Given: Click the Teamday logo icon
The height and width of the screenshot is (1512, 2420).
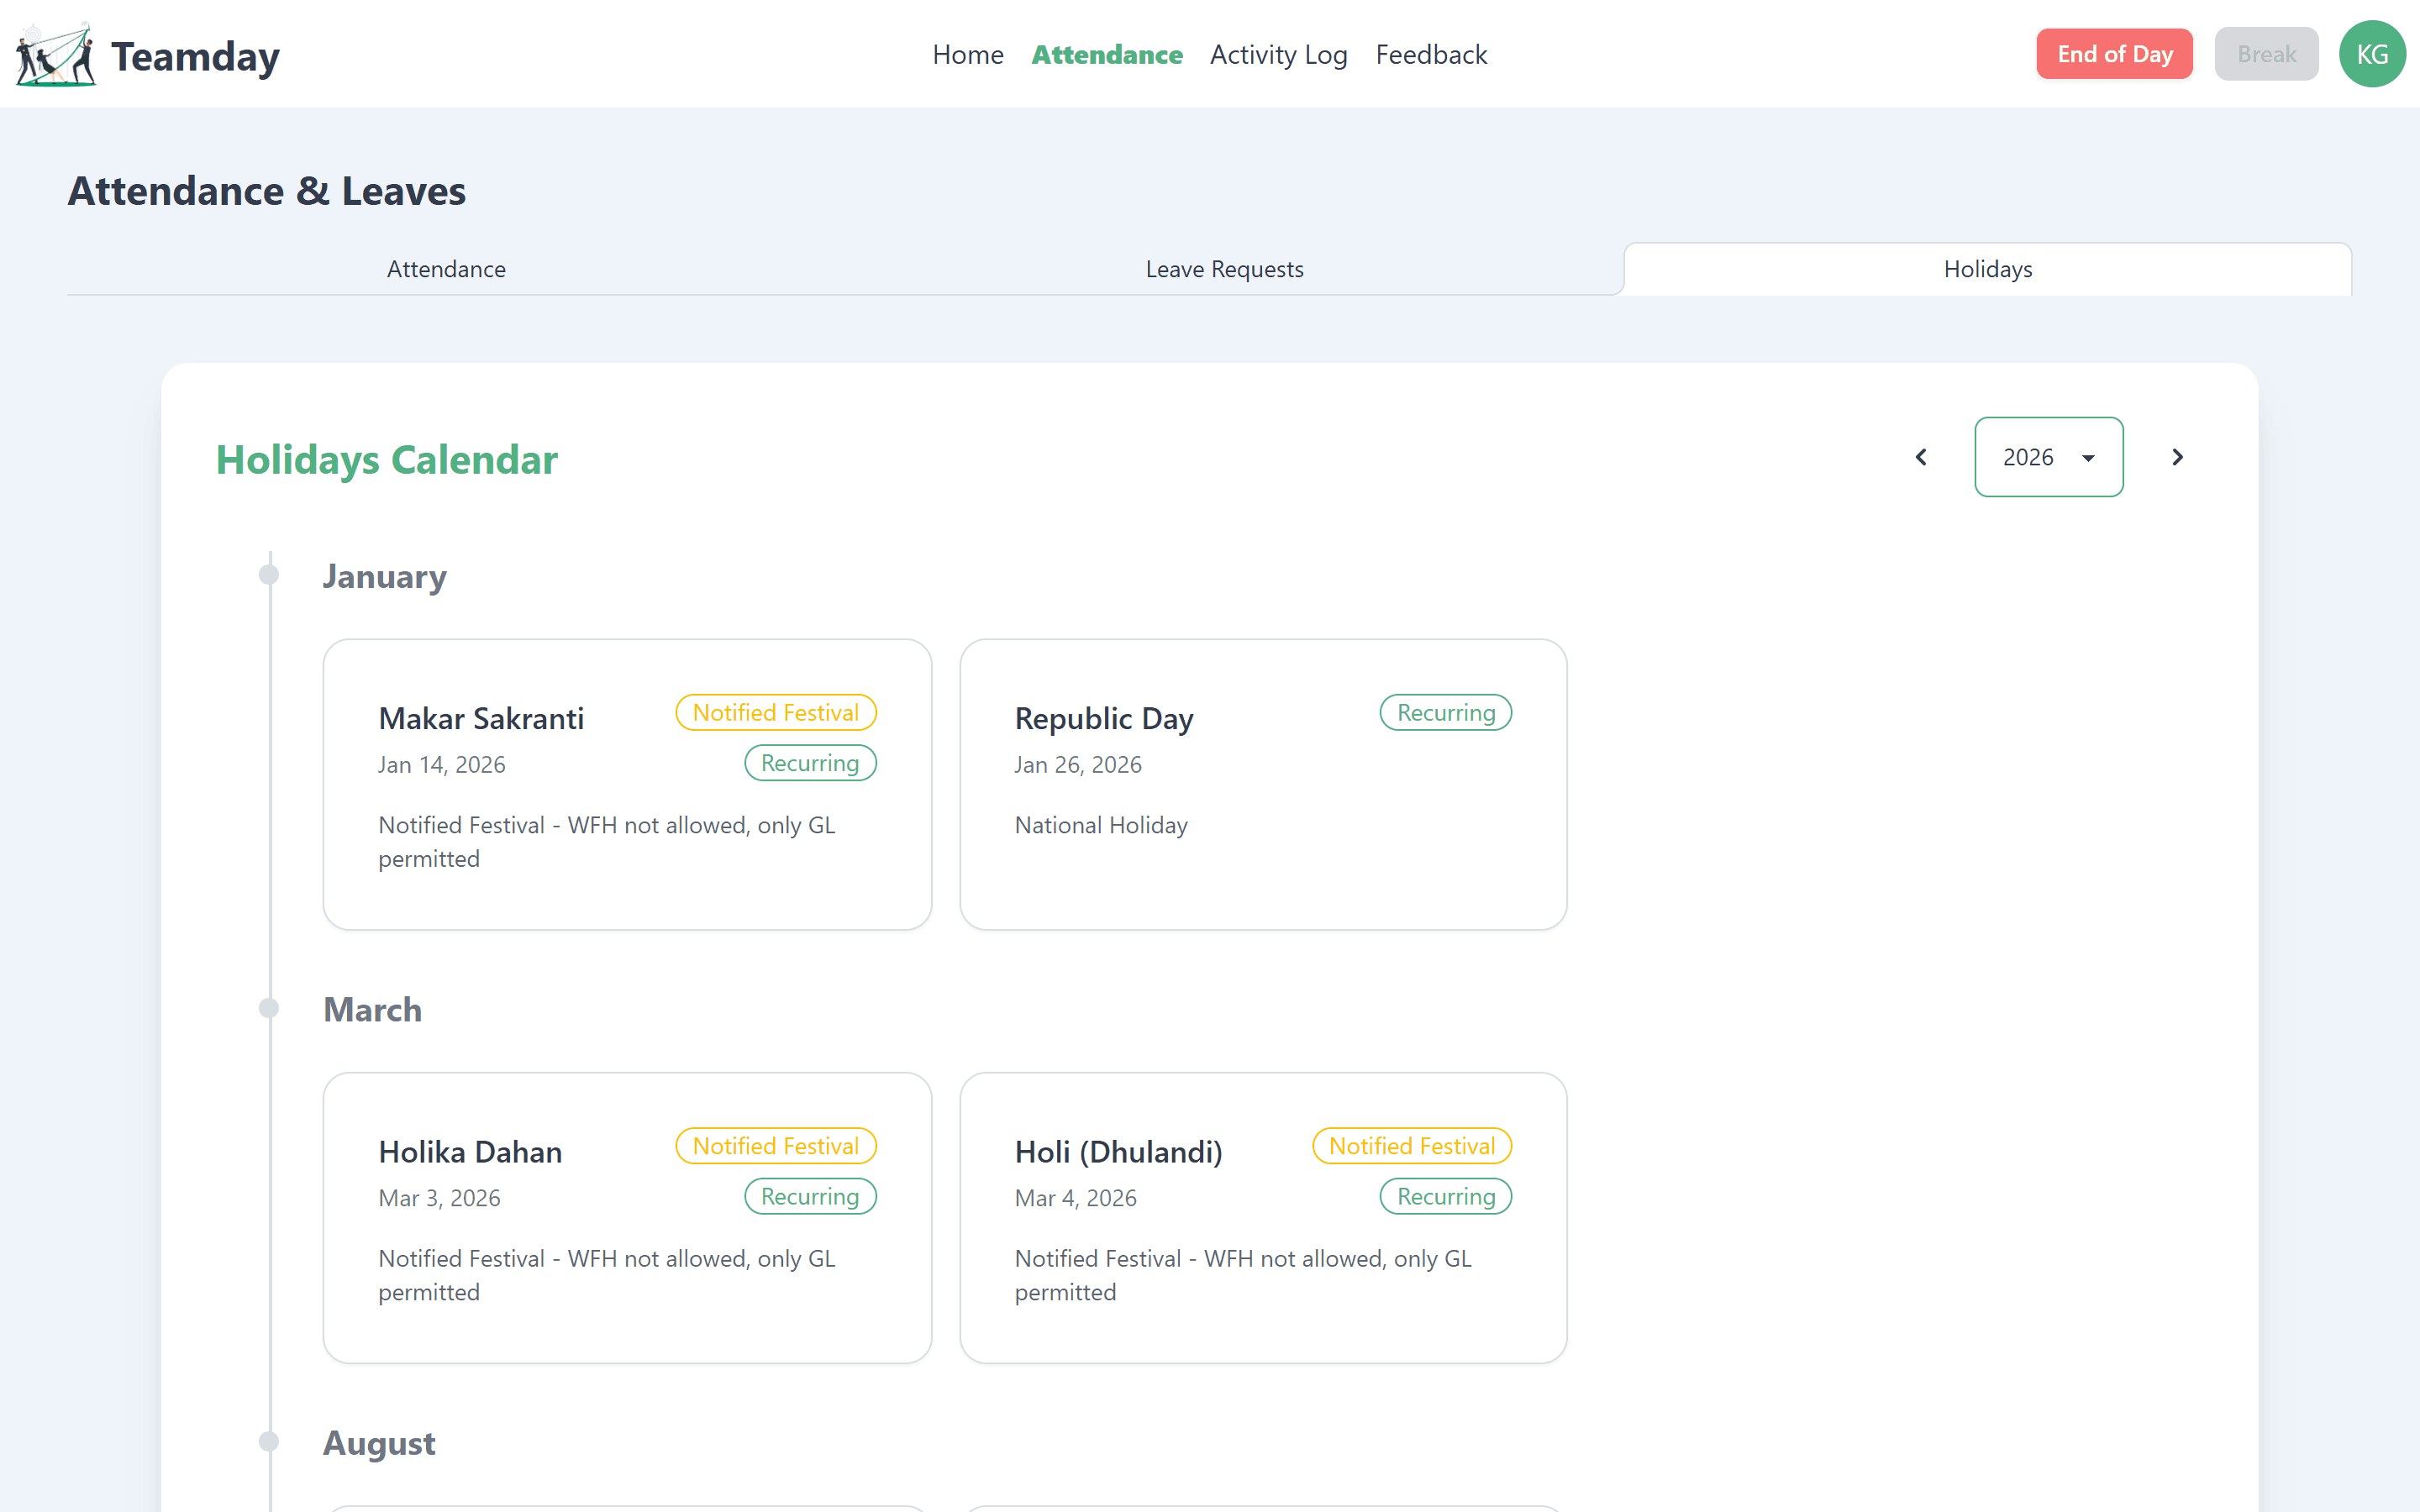Looking at the screenshot, I should 56,55.
